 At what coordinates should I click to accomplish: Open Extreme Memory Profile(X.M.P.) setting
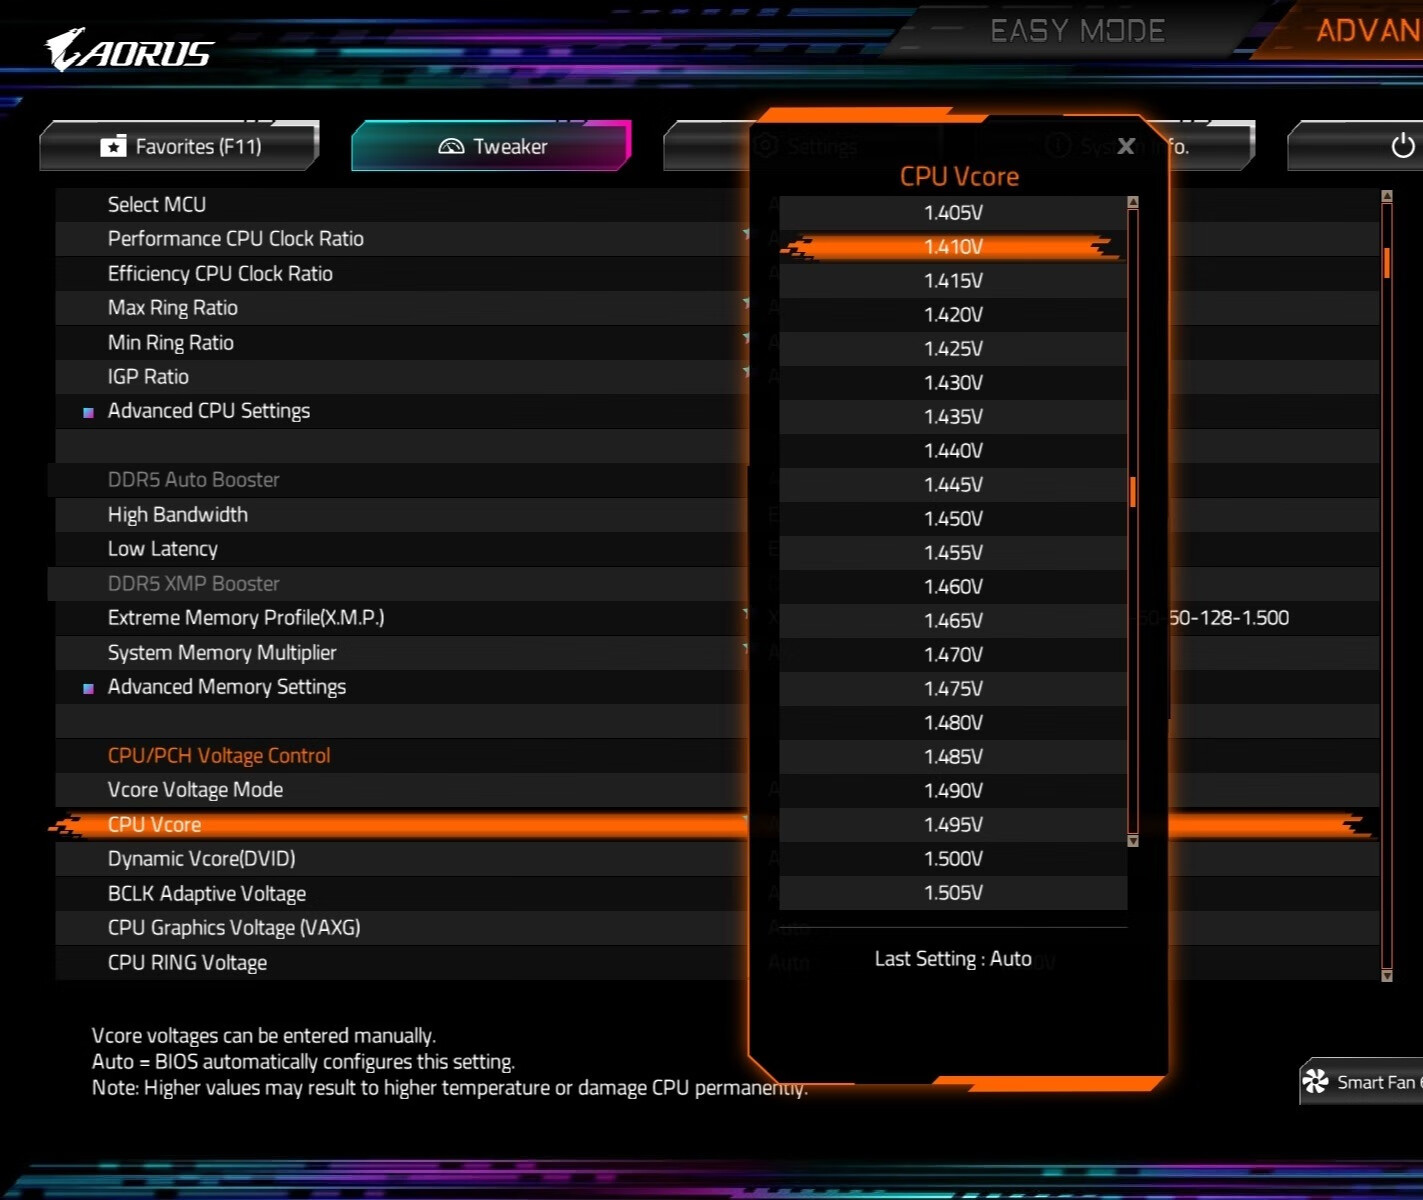402,618
